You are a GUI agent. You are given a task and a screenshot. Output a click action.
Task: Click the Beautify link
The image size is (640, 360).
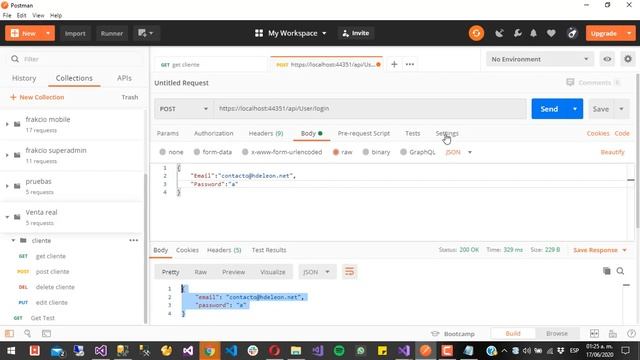(612, 152)
